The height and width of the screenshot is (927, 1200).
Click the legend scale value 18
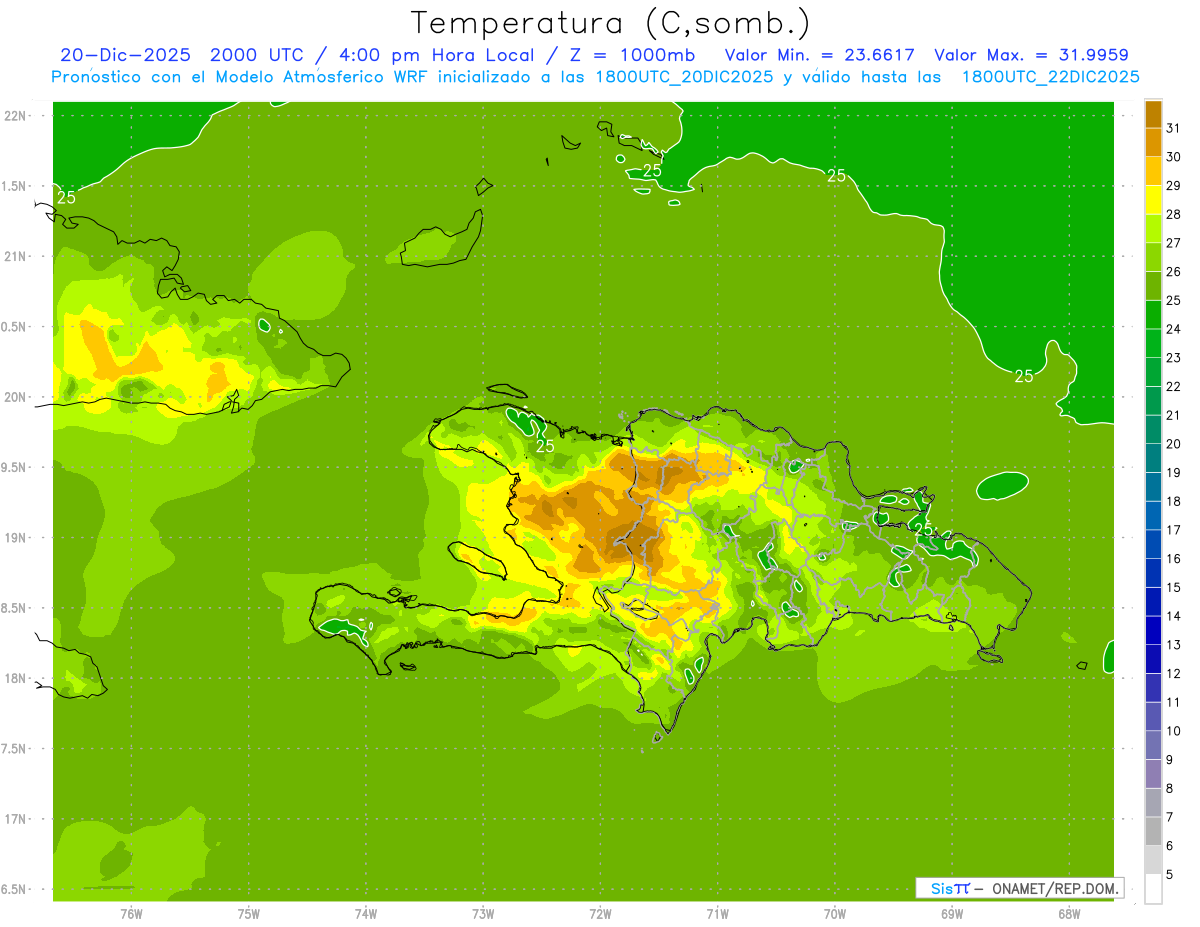1174,501
